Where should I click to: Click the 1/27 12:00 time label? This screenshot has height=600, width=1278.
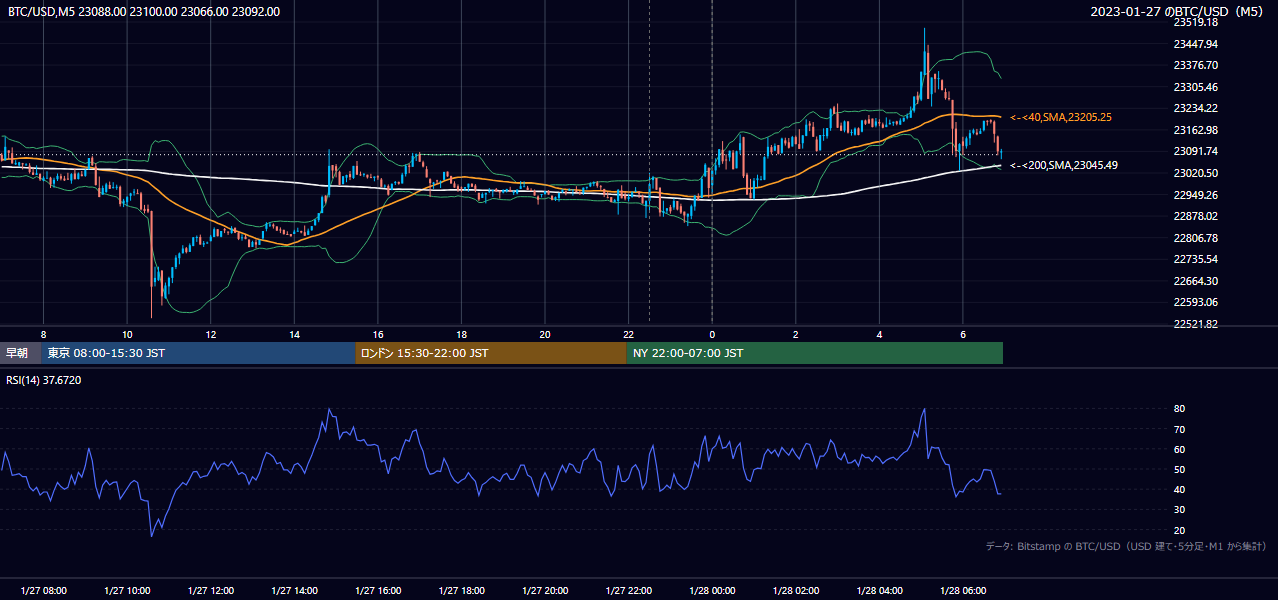(211, 591)
